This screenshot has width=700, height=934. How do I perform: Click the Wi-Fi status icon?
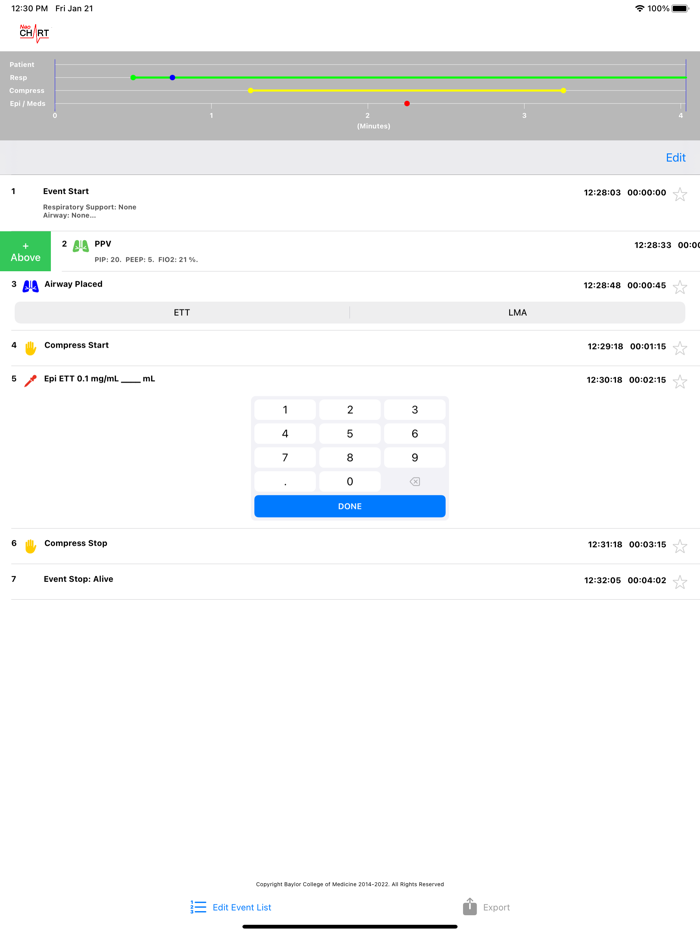point(639,8)
